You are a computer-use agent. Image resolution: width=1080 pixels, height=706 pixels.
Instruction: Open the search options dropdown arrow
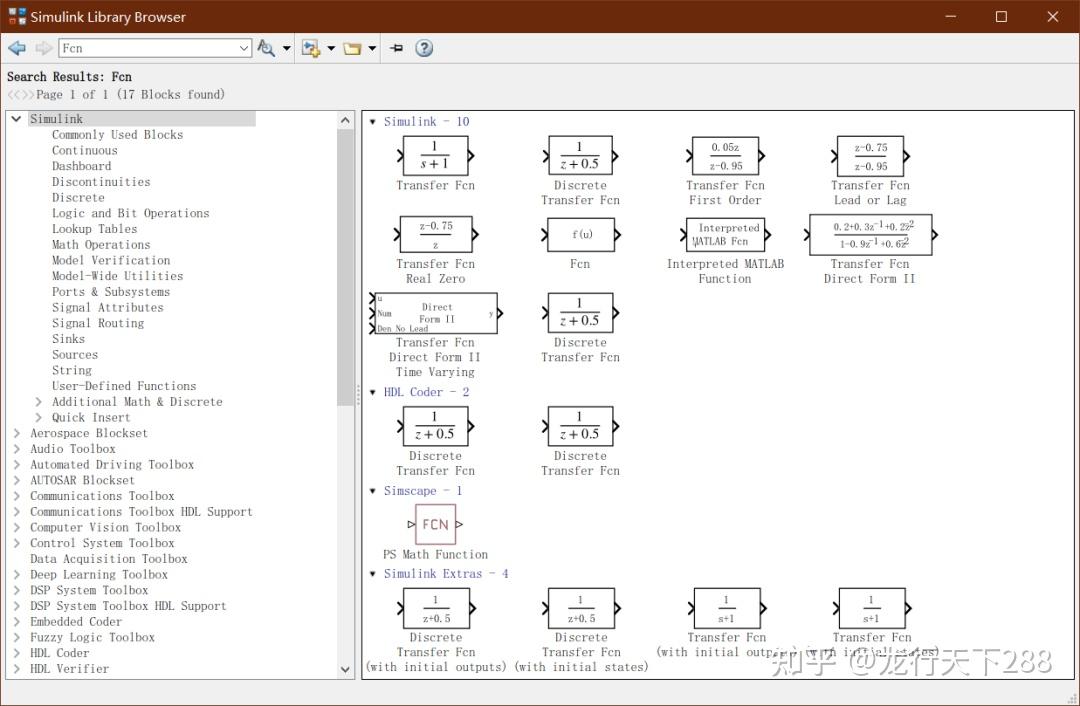coord(287,48)
